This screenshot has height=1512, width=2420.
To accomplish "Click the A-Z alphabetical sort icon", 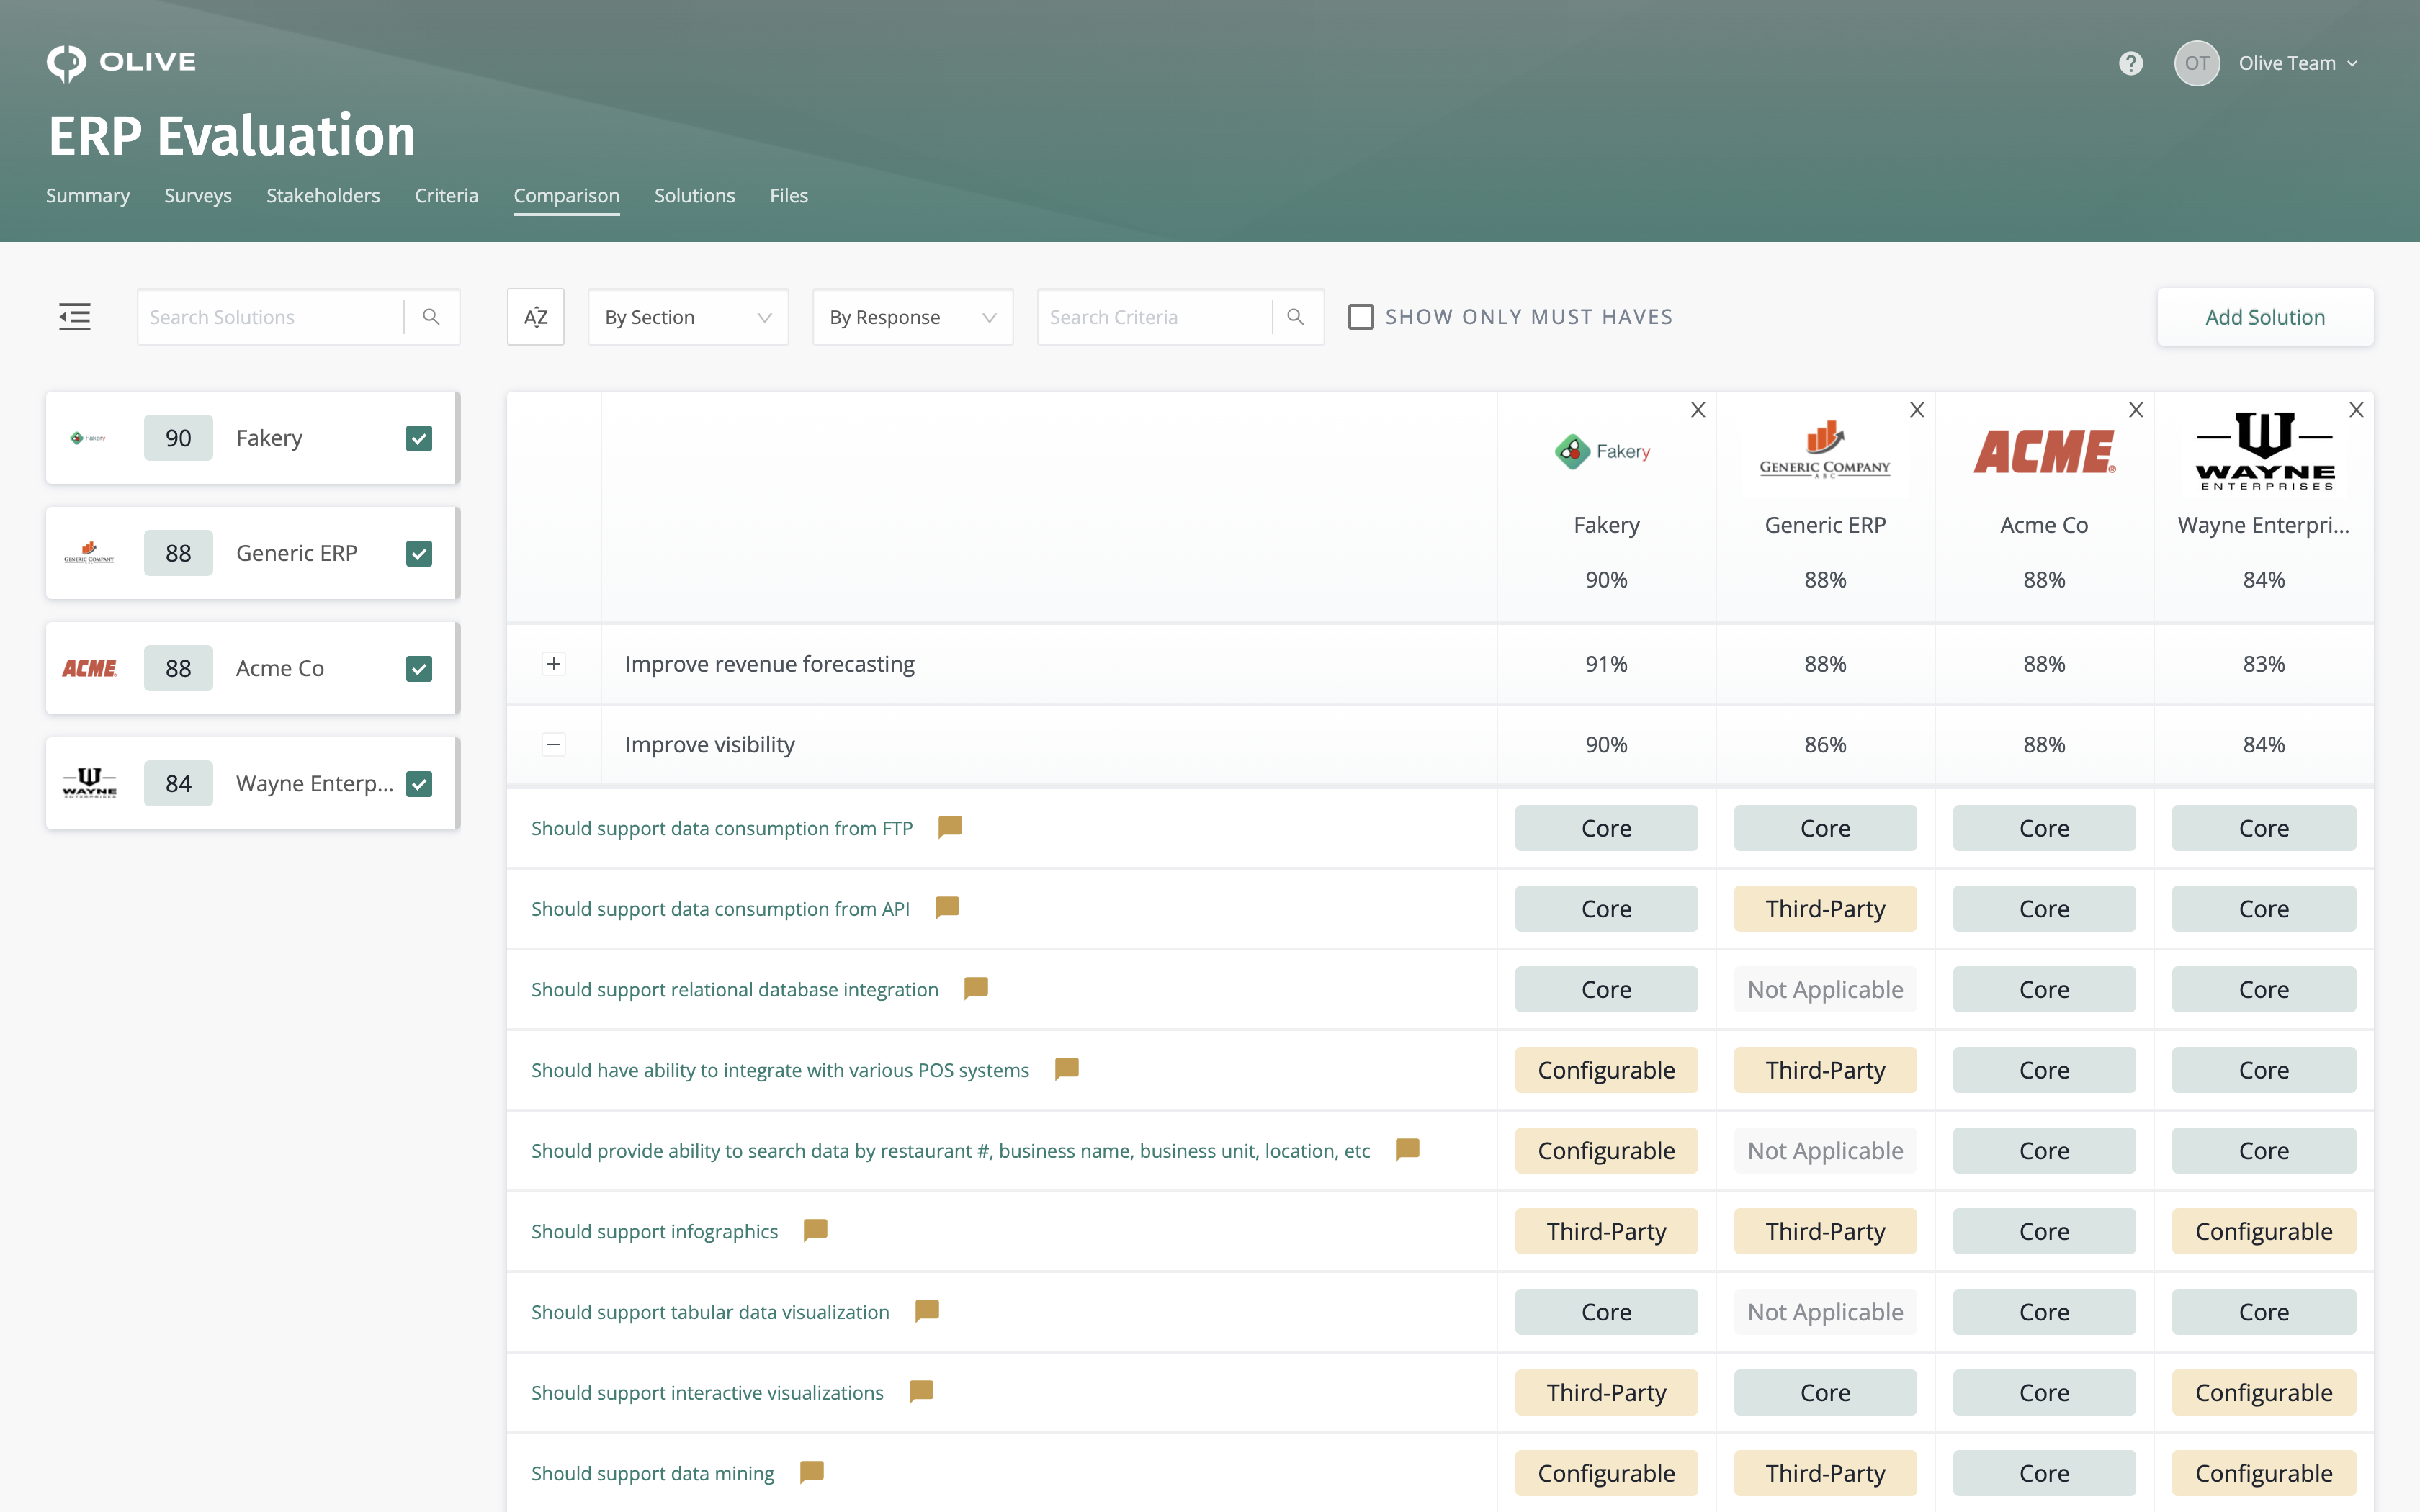I will 536,316.
